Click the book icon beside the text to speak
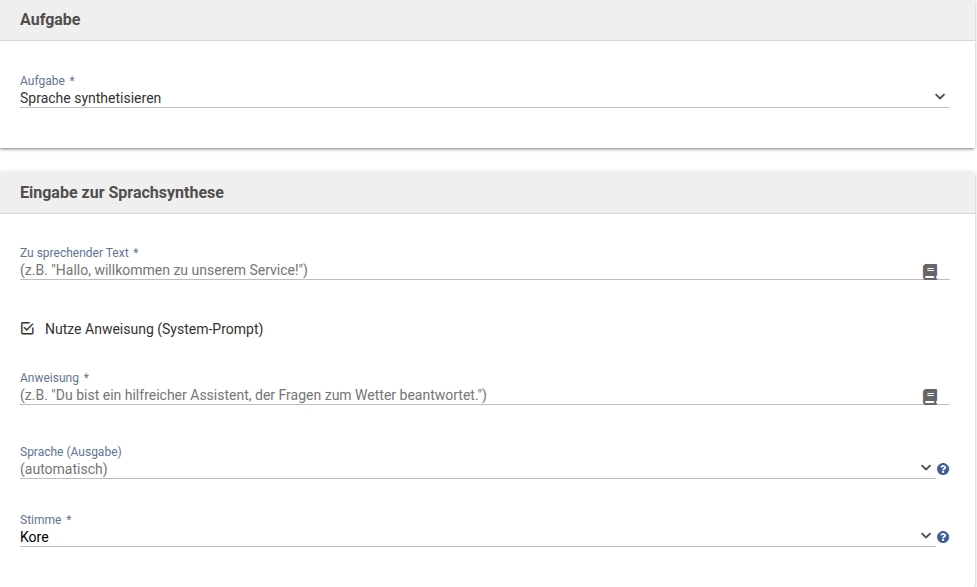 coord(930,271)
